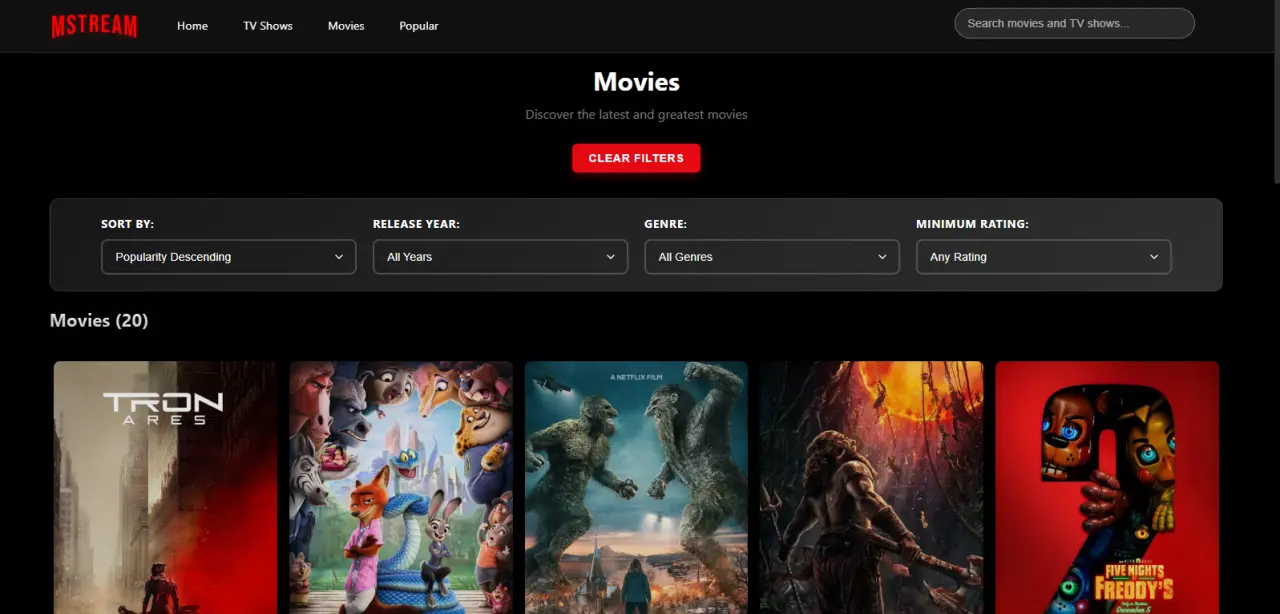This screenshot has height=614, width=1280.
Task: Click the Clear Filters button
Action: pos(636,158)
